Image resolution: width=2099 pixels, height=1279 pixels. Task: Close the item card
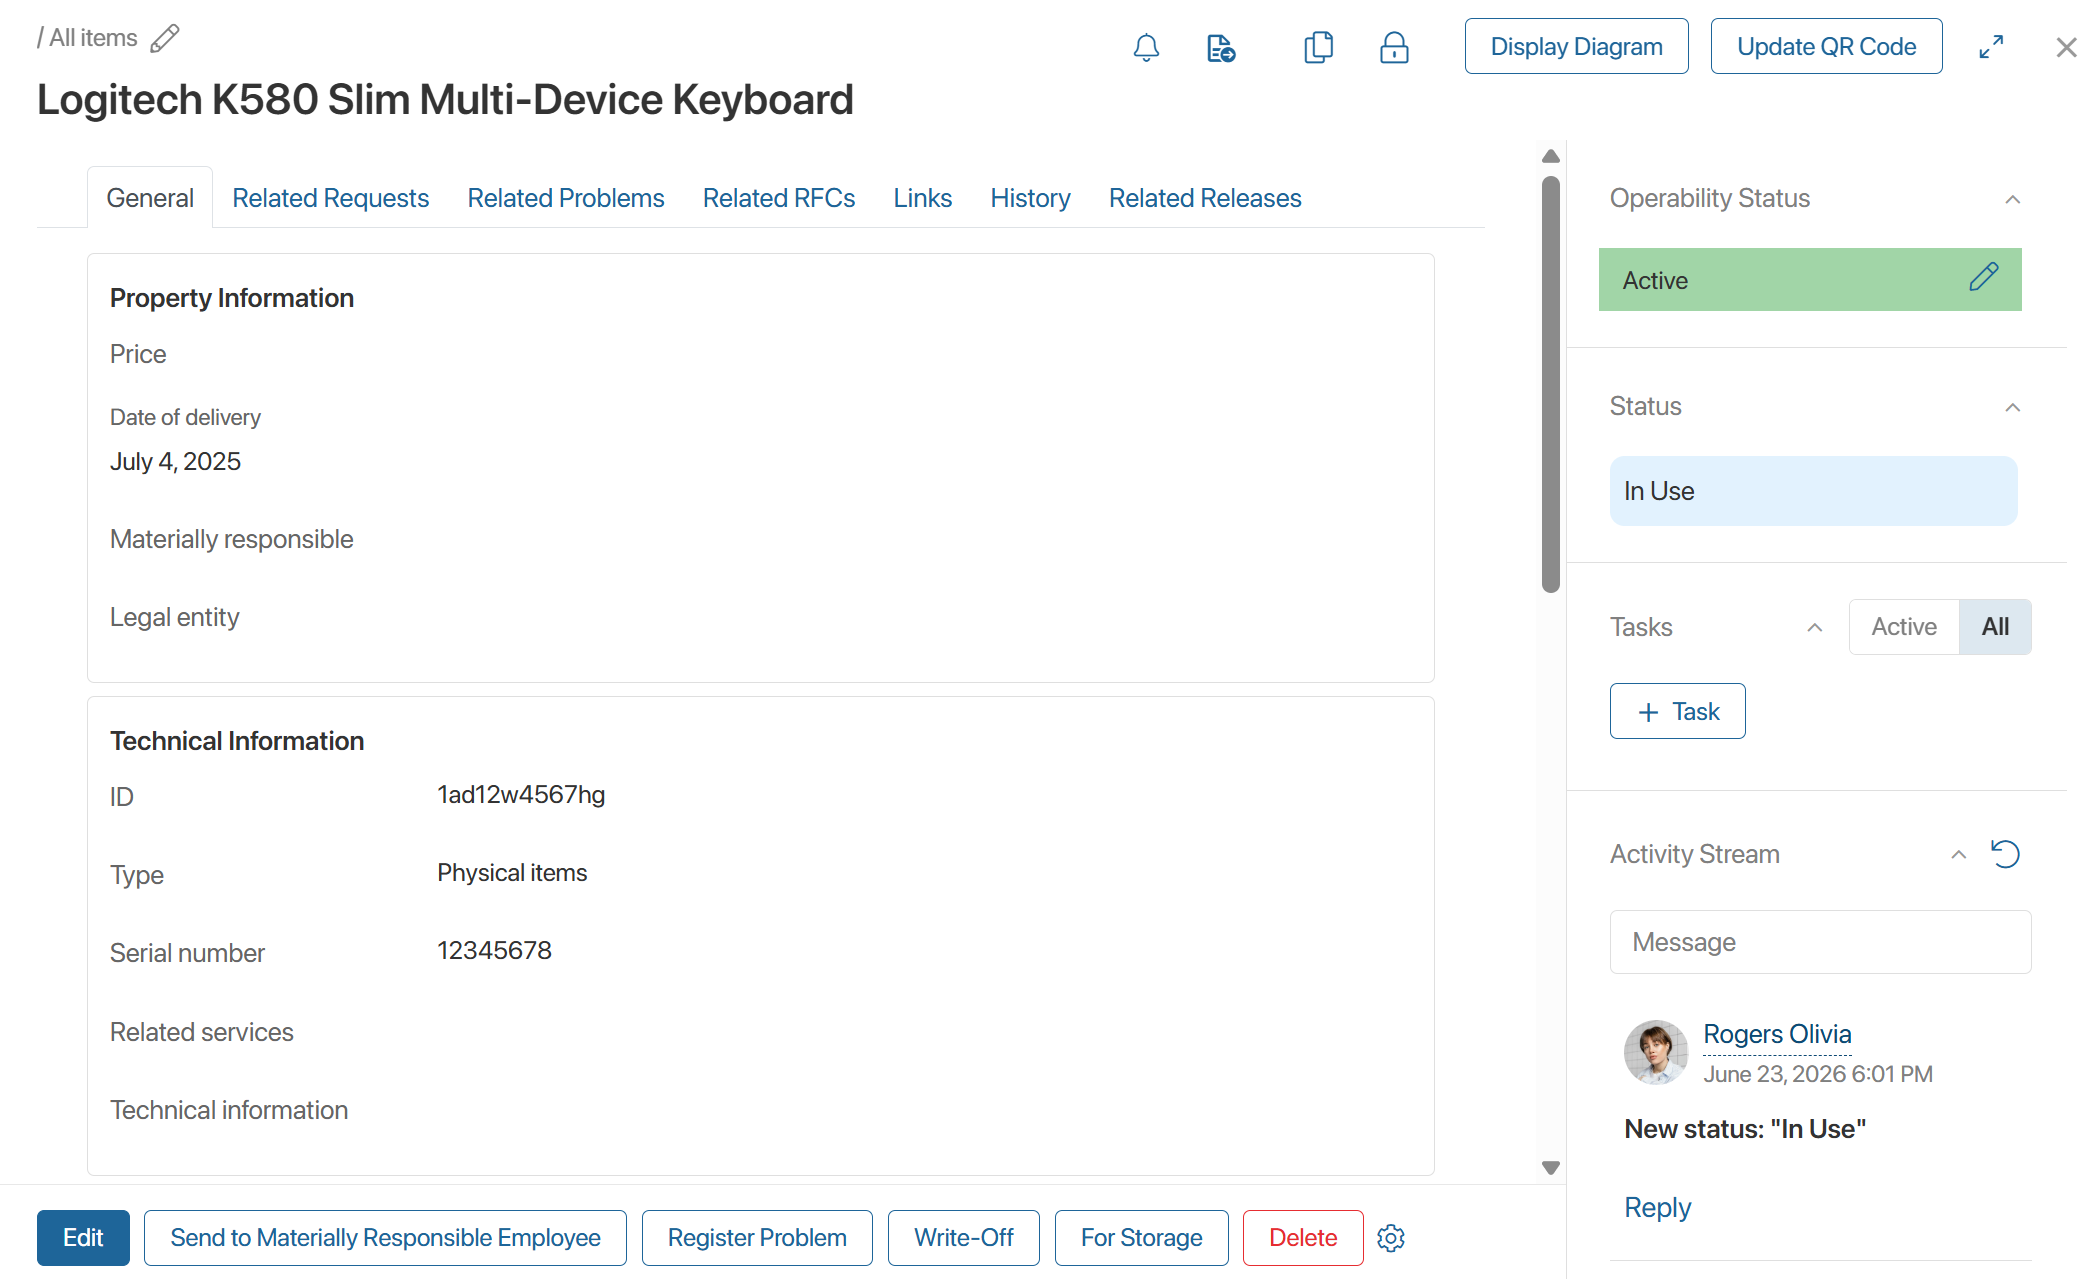[2066, 47]
